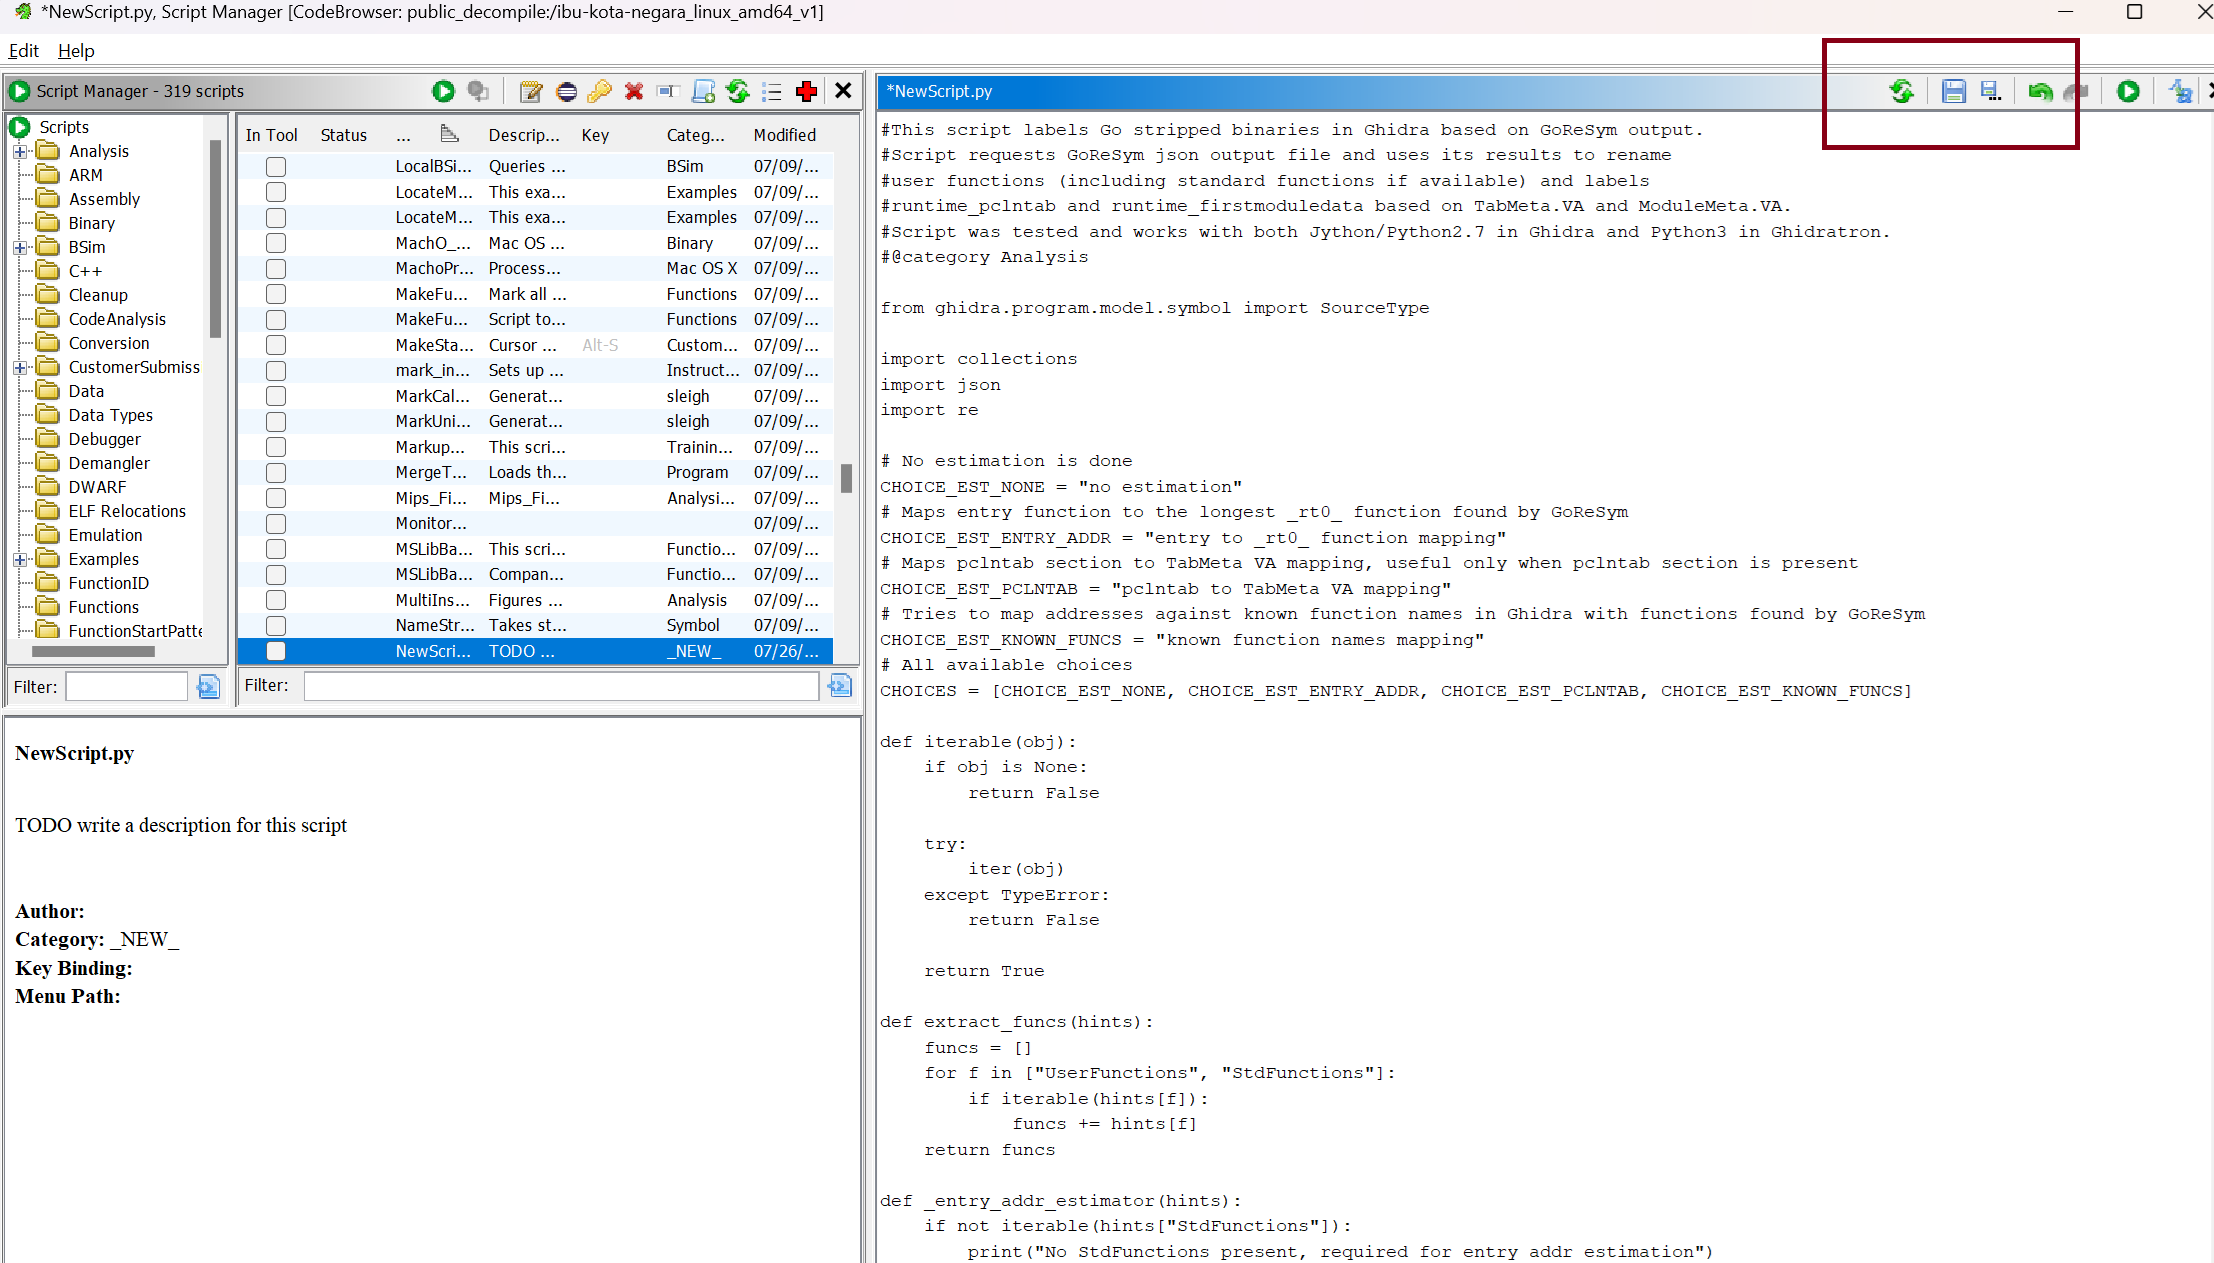The height and width of the screenshot is (1263, 2214).
Task: Select the Debugger category folder
Action: coord(104,439)
